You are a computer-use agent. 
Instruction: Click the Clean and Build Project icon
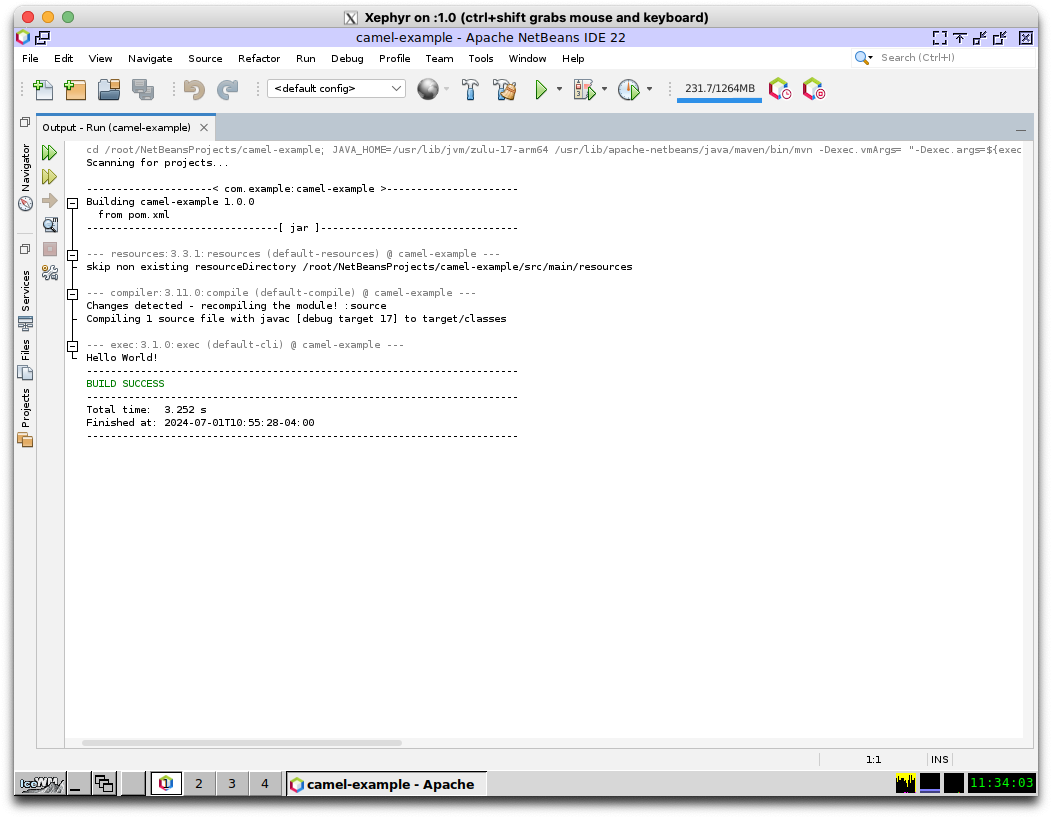[505, 89]
